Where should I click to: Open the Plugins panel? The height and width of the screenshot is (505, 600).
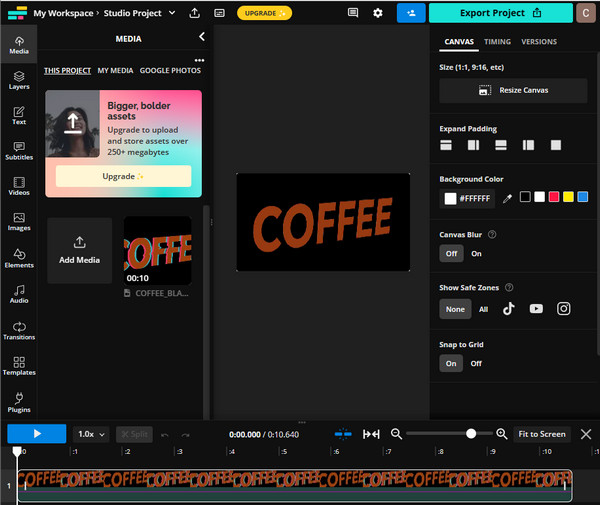pos(19,402)
